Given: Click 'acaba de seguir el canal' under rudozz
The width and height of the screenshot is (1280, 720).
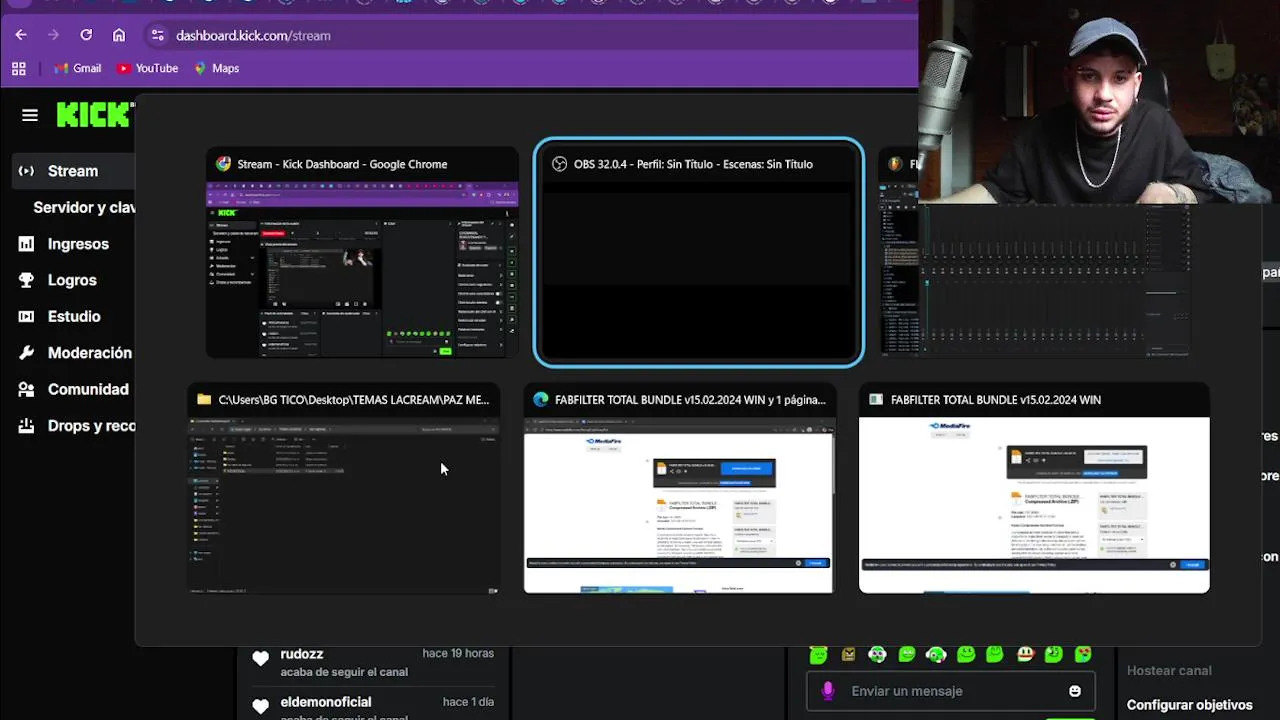Looking at the screenshot, I should pos(344,672).
